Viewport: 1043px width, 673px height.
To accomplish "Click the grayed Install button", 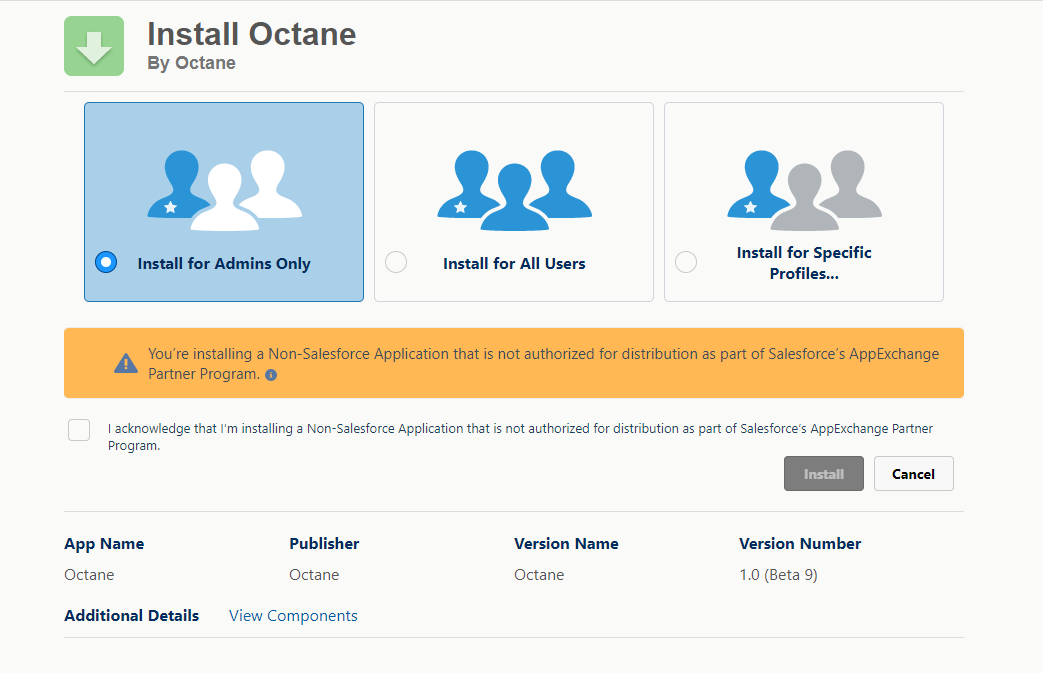I will [823, 473].
